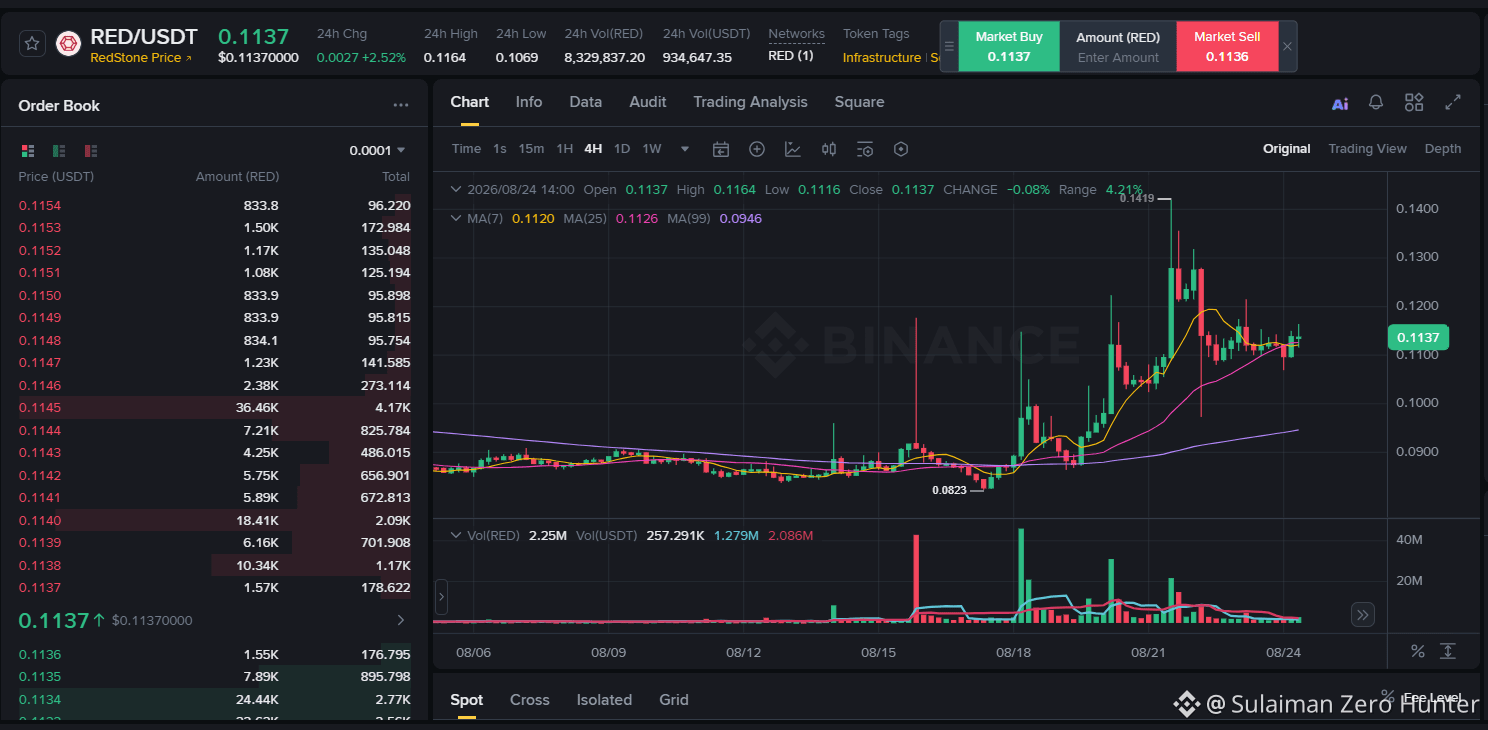The image size is (1488, 730).
Task: Open the chart date range calendar icon
Action: [721, 149]
